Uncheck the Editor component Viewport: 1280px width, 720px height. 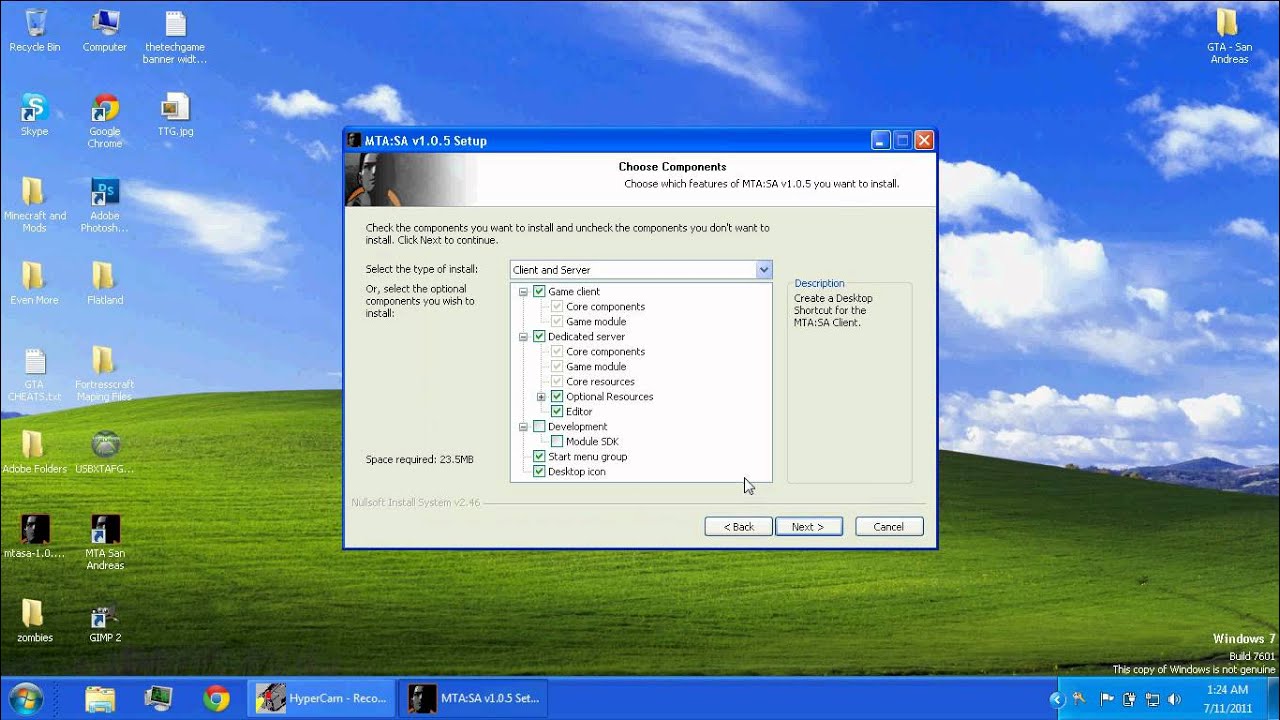557,412
